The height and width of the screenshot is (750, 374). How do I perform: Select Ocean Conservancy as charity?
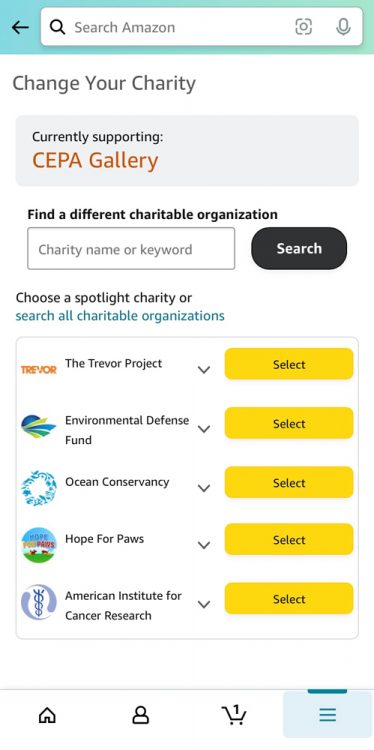click(289, 483)
